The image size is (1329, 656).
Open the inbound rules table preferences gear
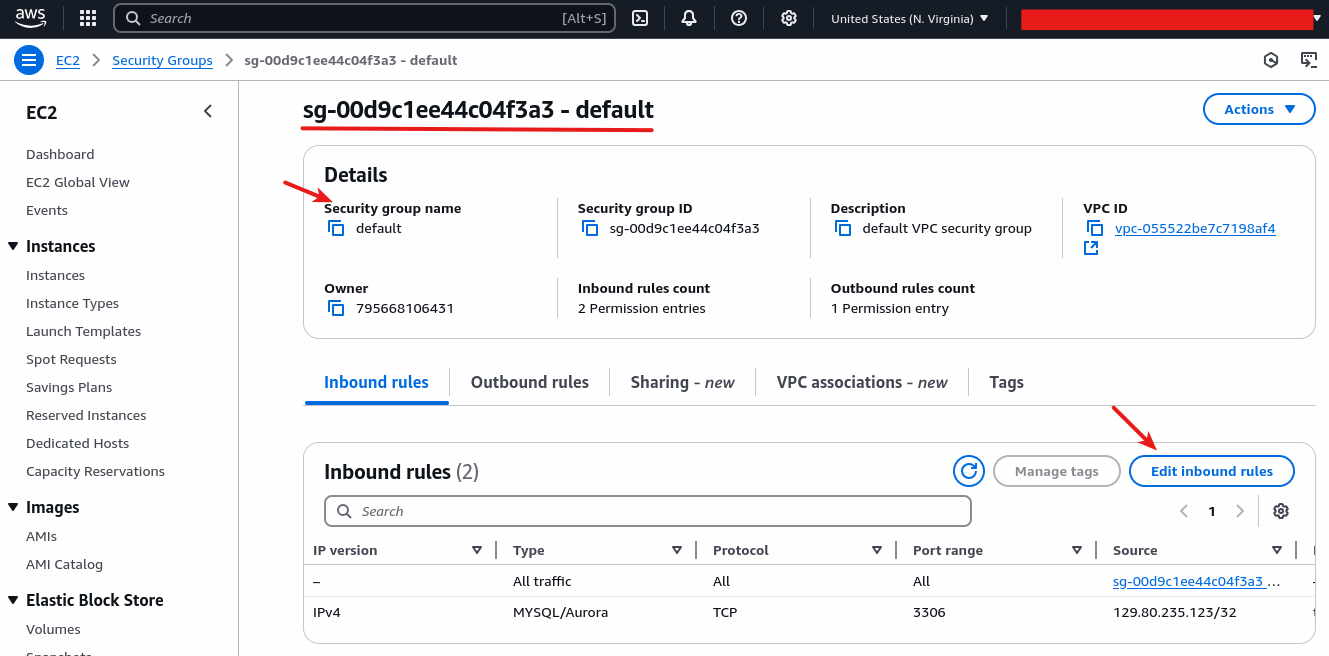tap(1281, 511)
